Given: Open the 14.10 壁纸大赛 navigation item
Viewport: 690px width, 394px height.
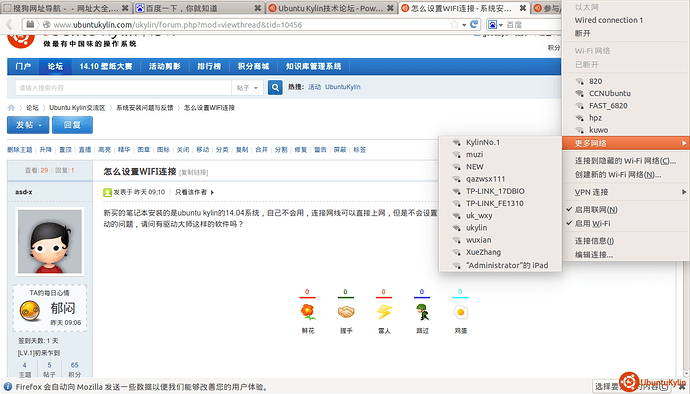Looking at the screenshot, I should point(106,66).
